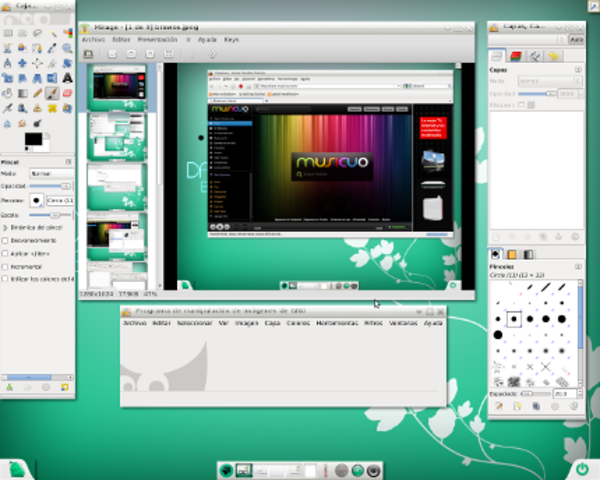Click the edit brush button under Pinceles

tap(499, 407)
